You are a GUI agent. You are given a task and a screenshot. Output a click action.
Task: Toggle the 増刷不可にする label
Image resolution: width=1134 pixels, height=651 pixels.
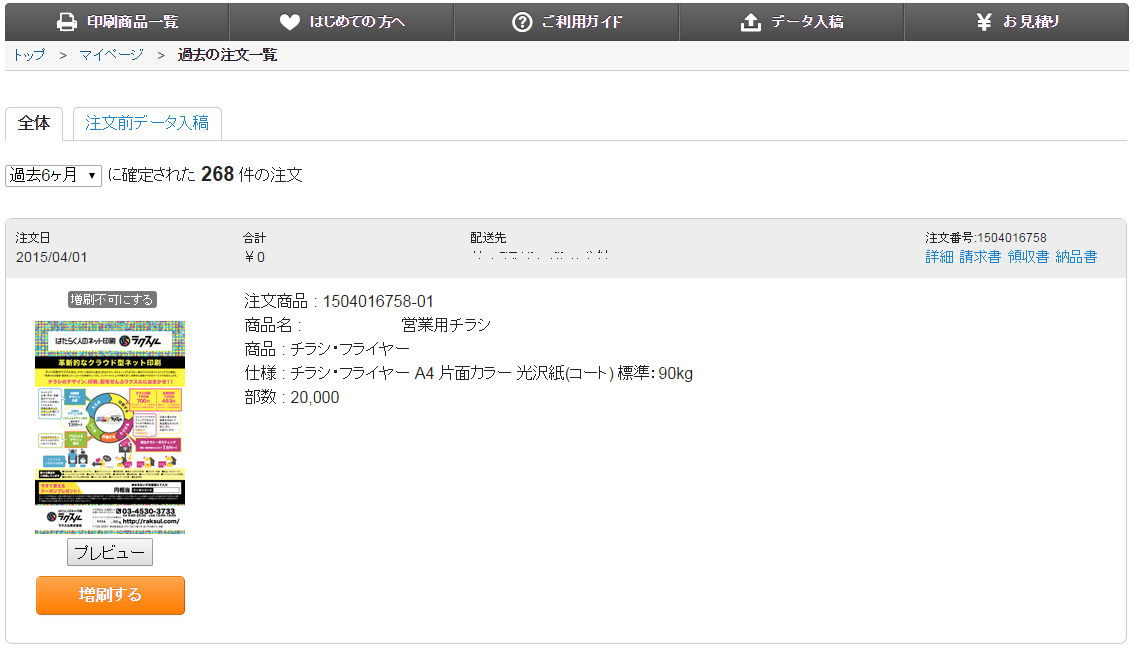(x=112, y=300)
